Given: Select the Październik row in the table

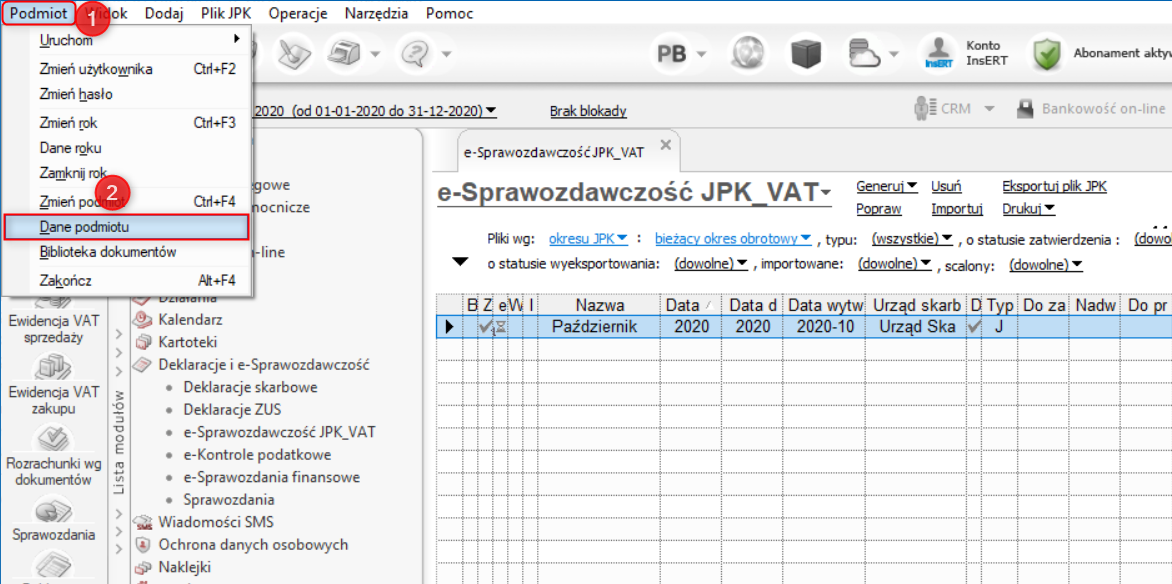Looking at the screenshot, I should pyautogui.click(x=804, y=327).
